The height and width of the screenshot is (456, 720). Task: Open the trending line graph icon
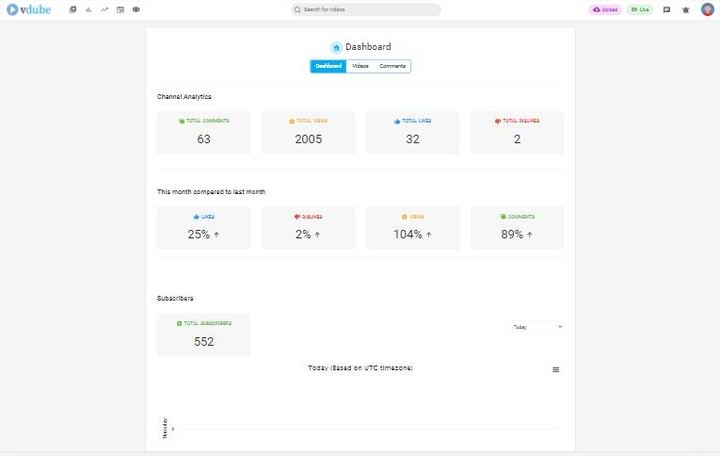click(x=104, y=9)
